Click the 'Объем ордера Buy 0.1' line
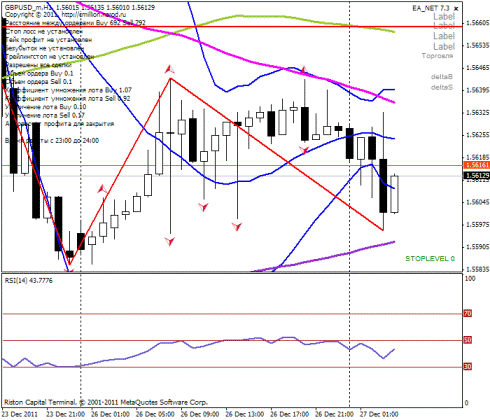The width and height of the screenshot is (490, 420). 39,73
